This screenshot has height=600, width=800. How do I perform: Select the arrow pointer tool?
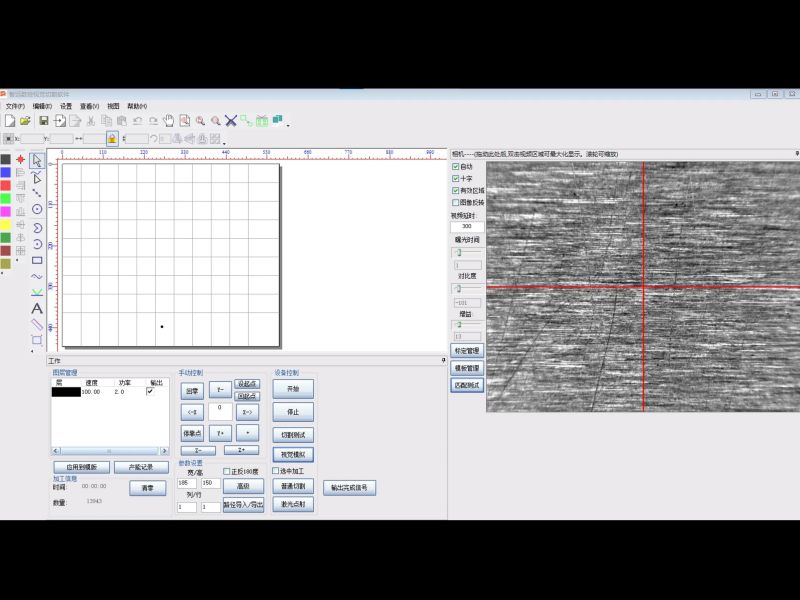[37, 160]
